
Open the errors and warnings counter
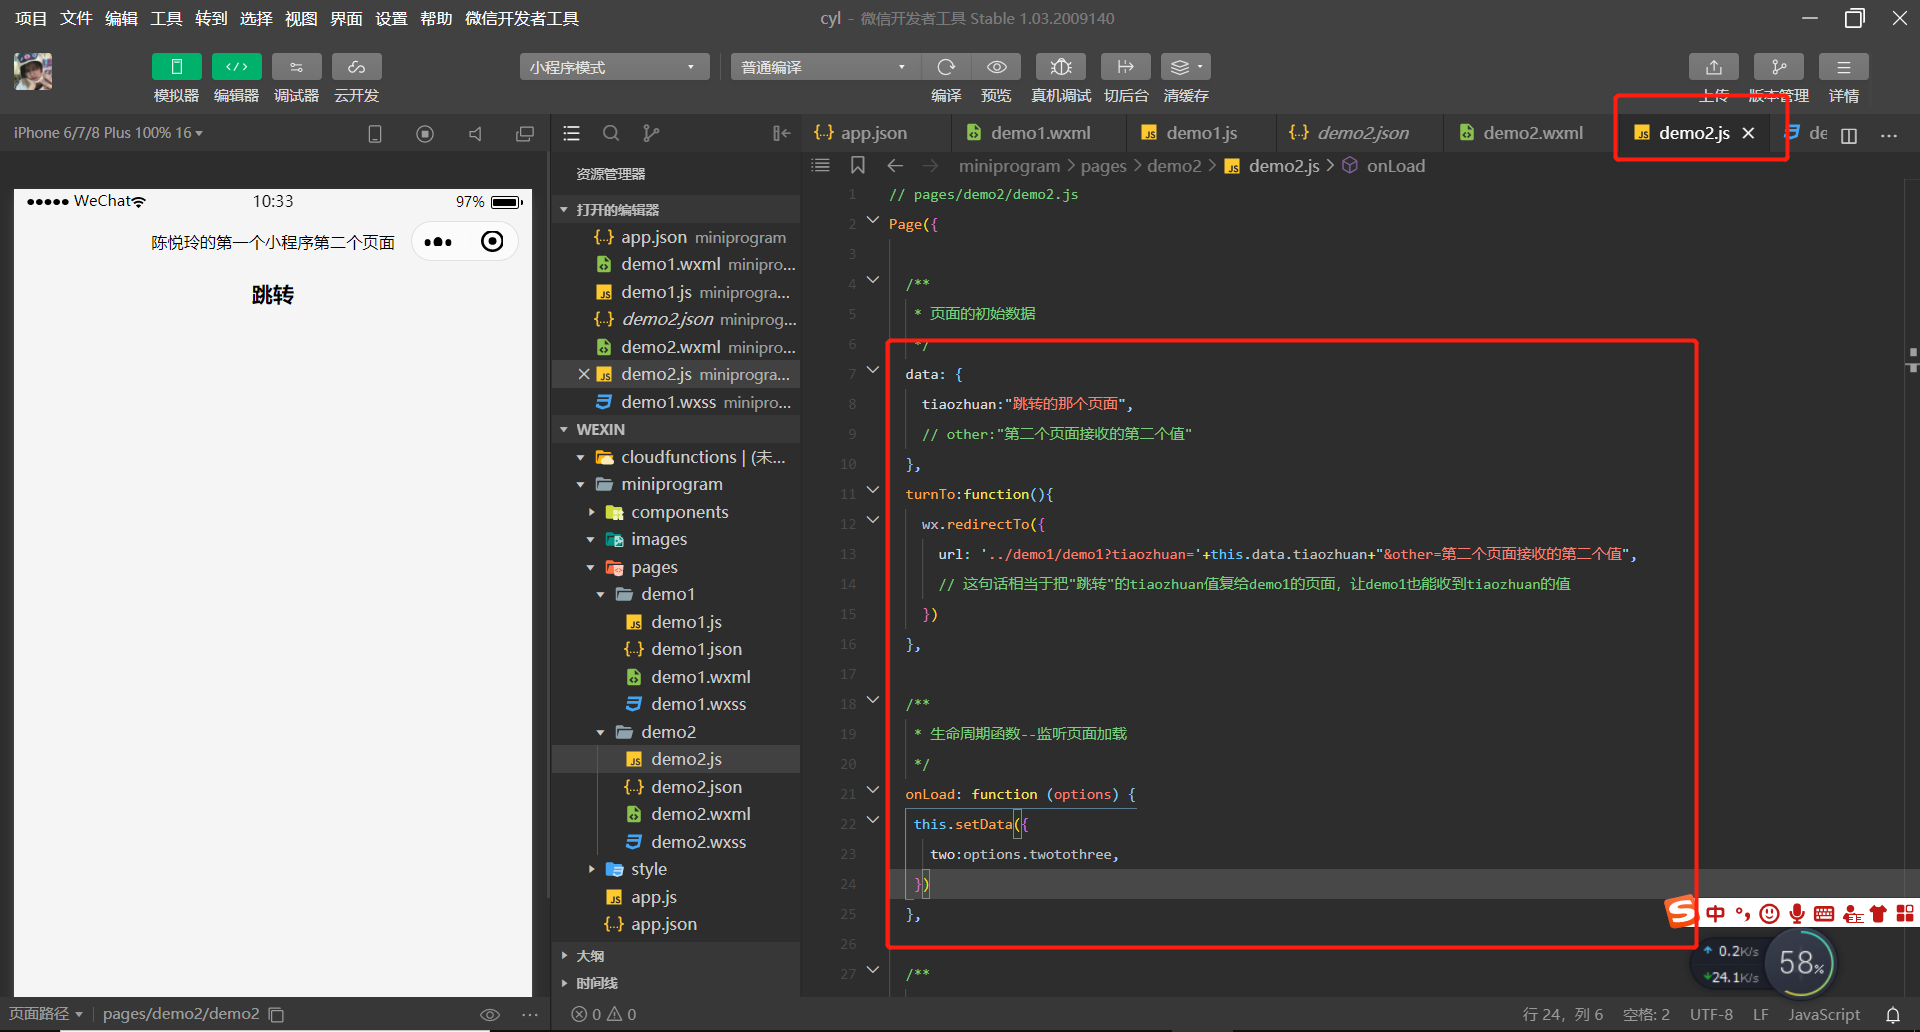[604, 1014]
